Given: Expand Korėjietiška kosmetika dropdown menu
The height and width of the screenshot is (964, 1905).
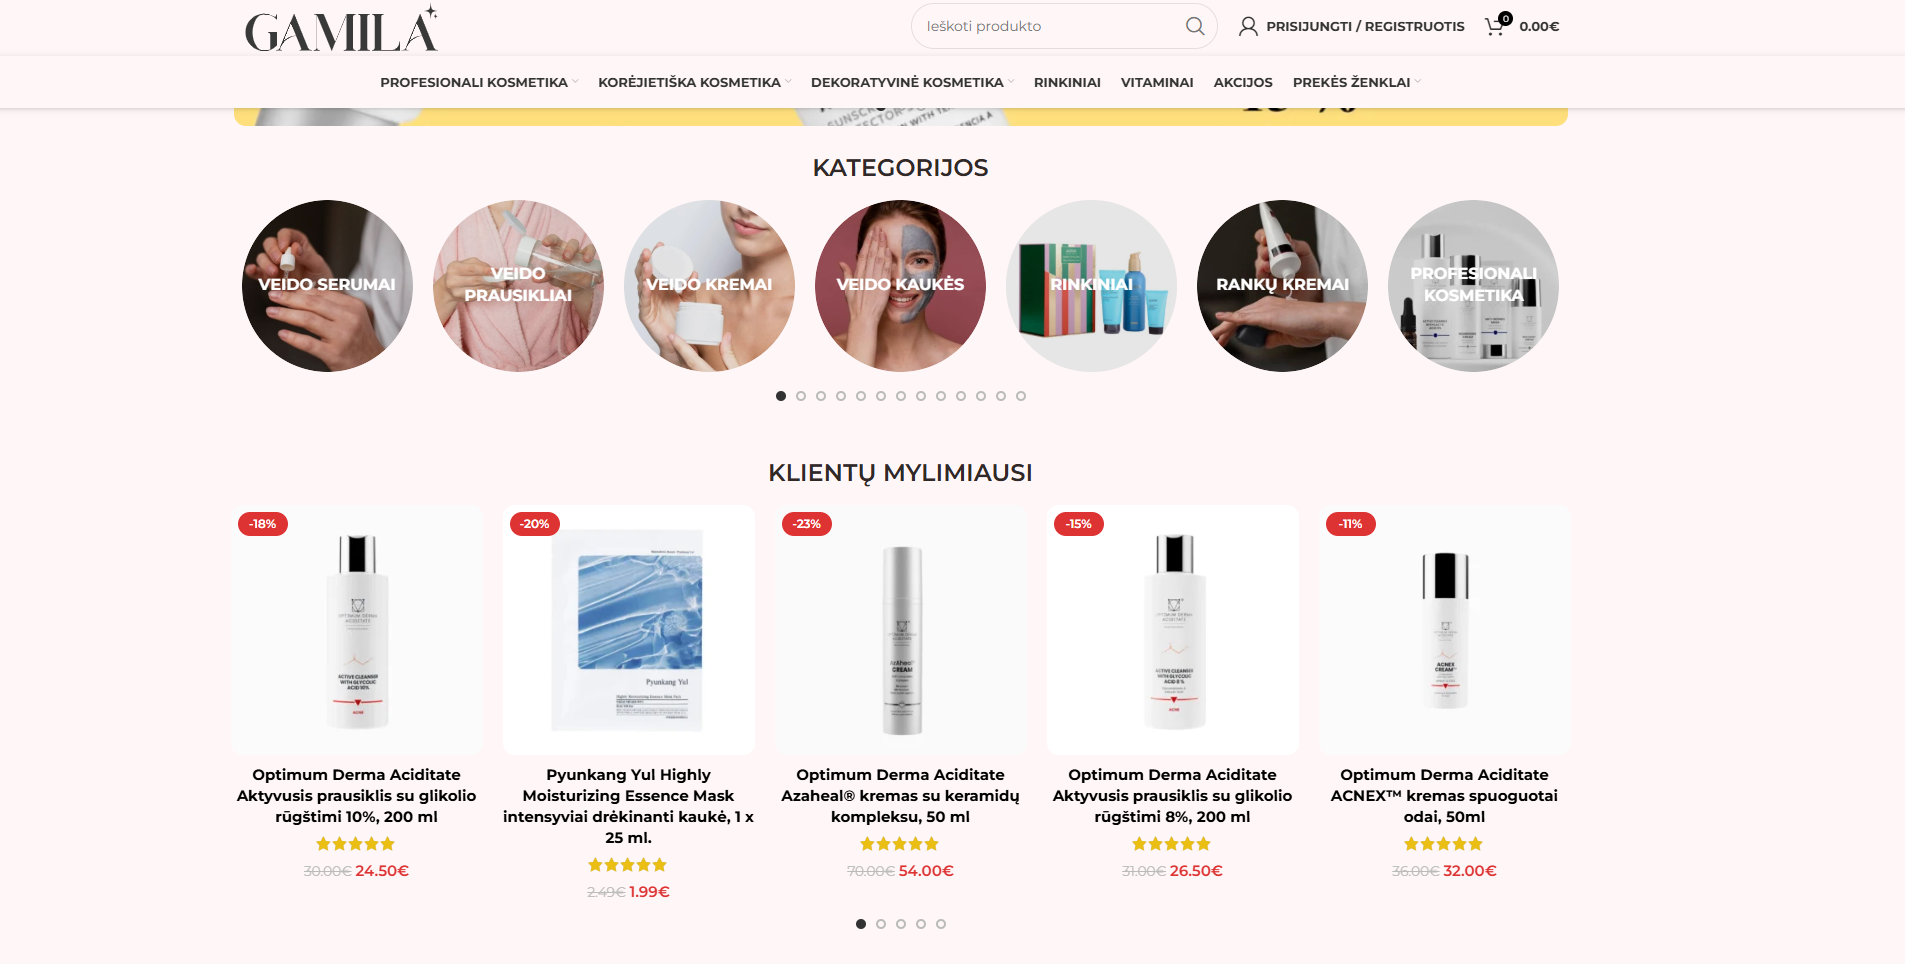Looking at the screenshot, I should click(695, 82).
